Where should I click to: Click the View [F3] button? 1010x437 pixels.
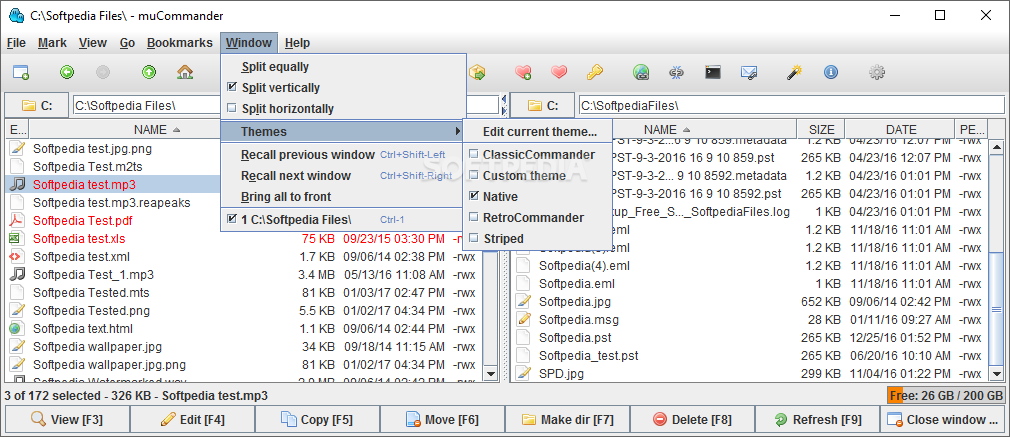(67, 420)
